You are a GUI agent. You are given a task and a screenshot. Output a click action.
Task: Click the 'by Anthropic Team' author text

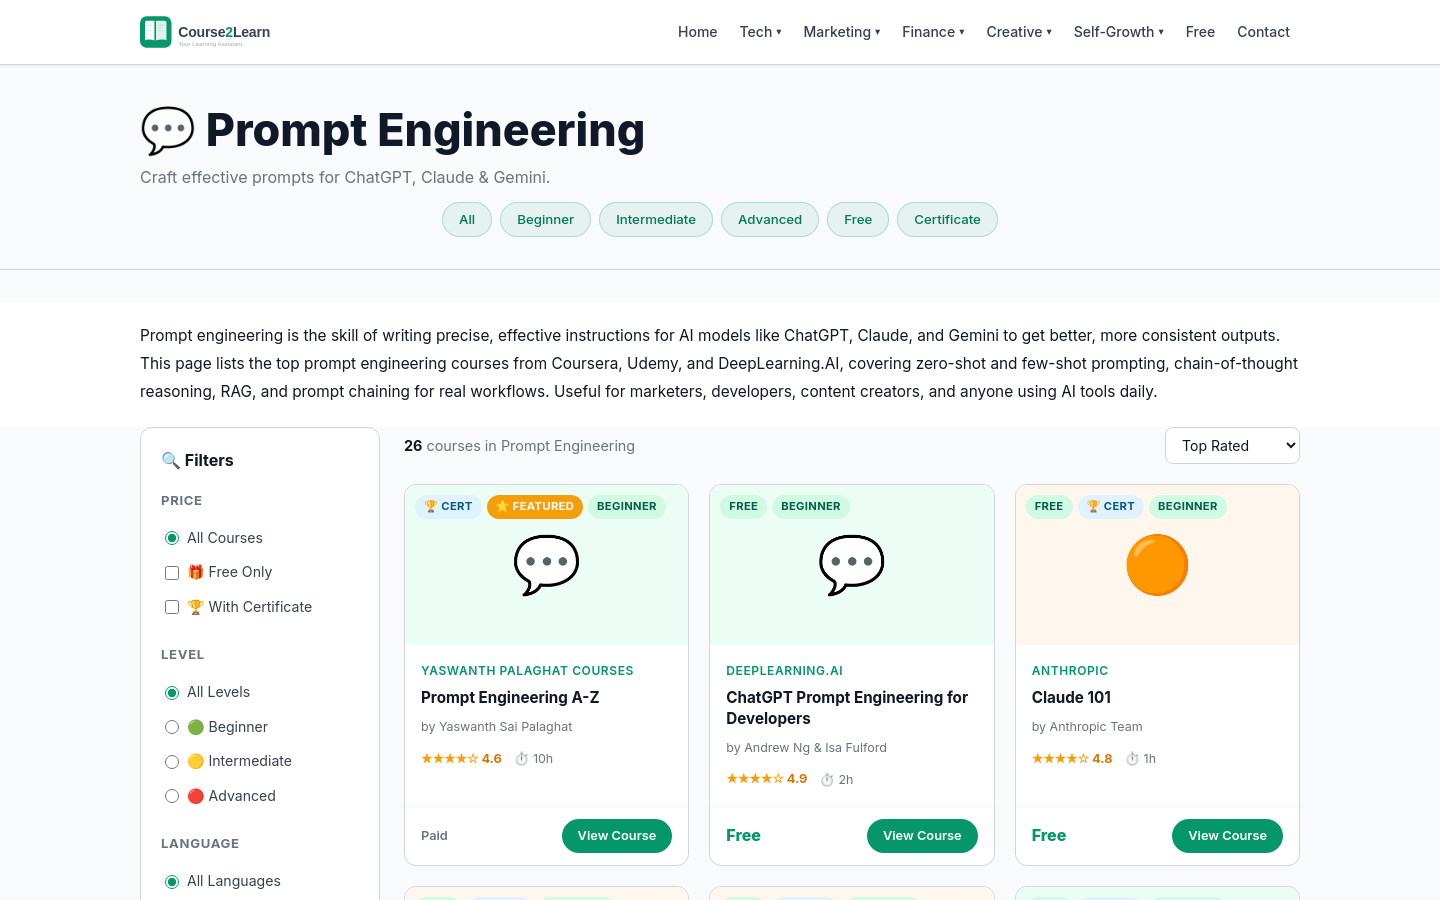(x=1087, y=727)
